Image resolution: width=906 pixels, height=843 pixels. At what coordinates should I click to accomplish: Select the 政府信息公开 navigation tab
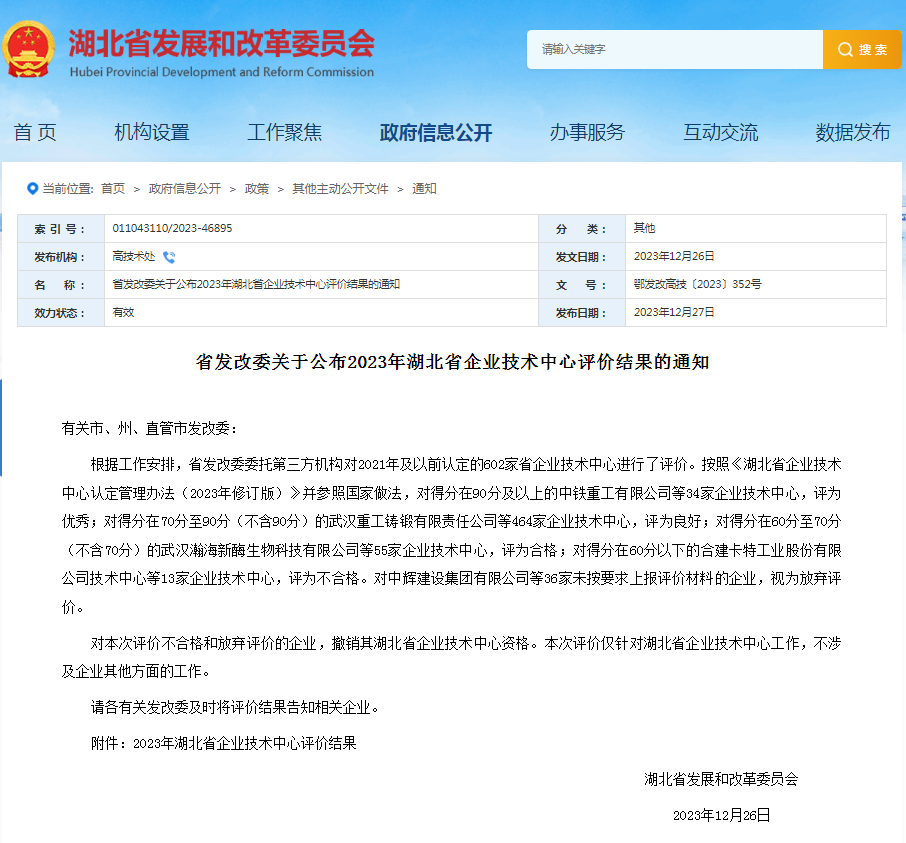point(436,132)
